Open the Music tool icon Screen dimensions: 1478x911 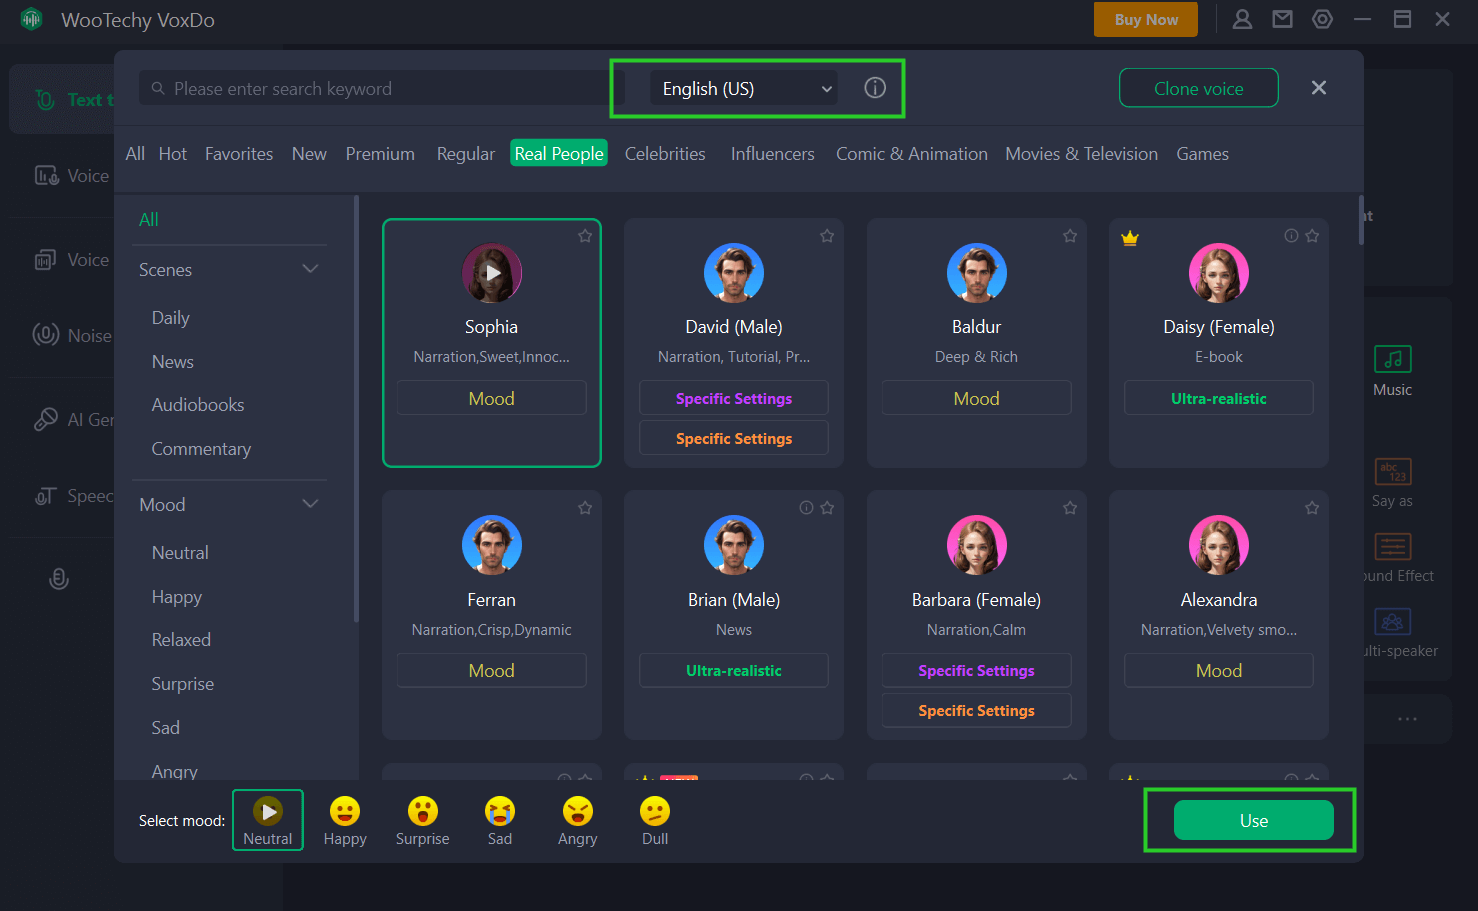(x=1392, y=360)
